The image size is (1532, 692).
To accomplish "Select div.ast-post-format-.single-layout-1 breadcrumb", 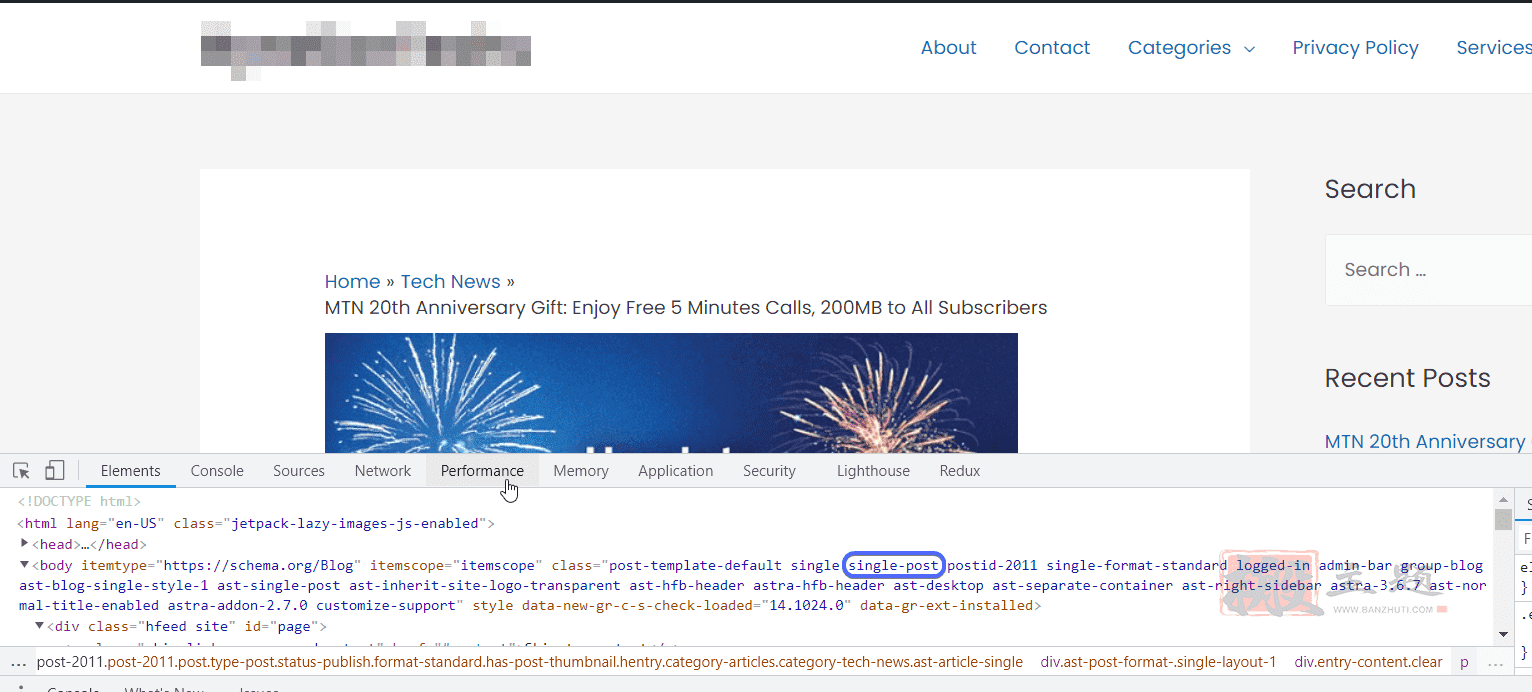I will [1158, 662].
